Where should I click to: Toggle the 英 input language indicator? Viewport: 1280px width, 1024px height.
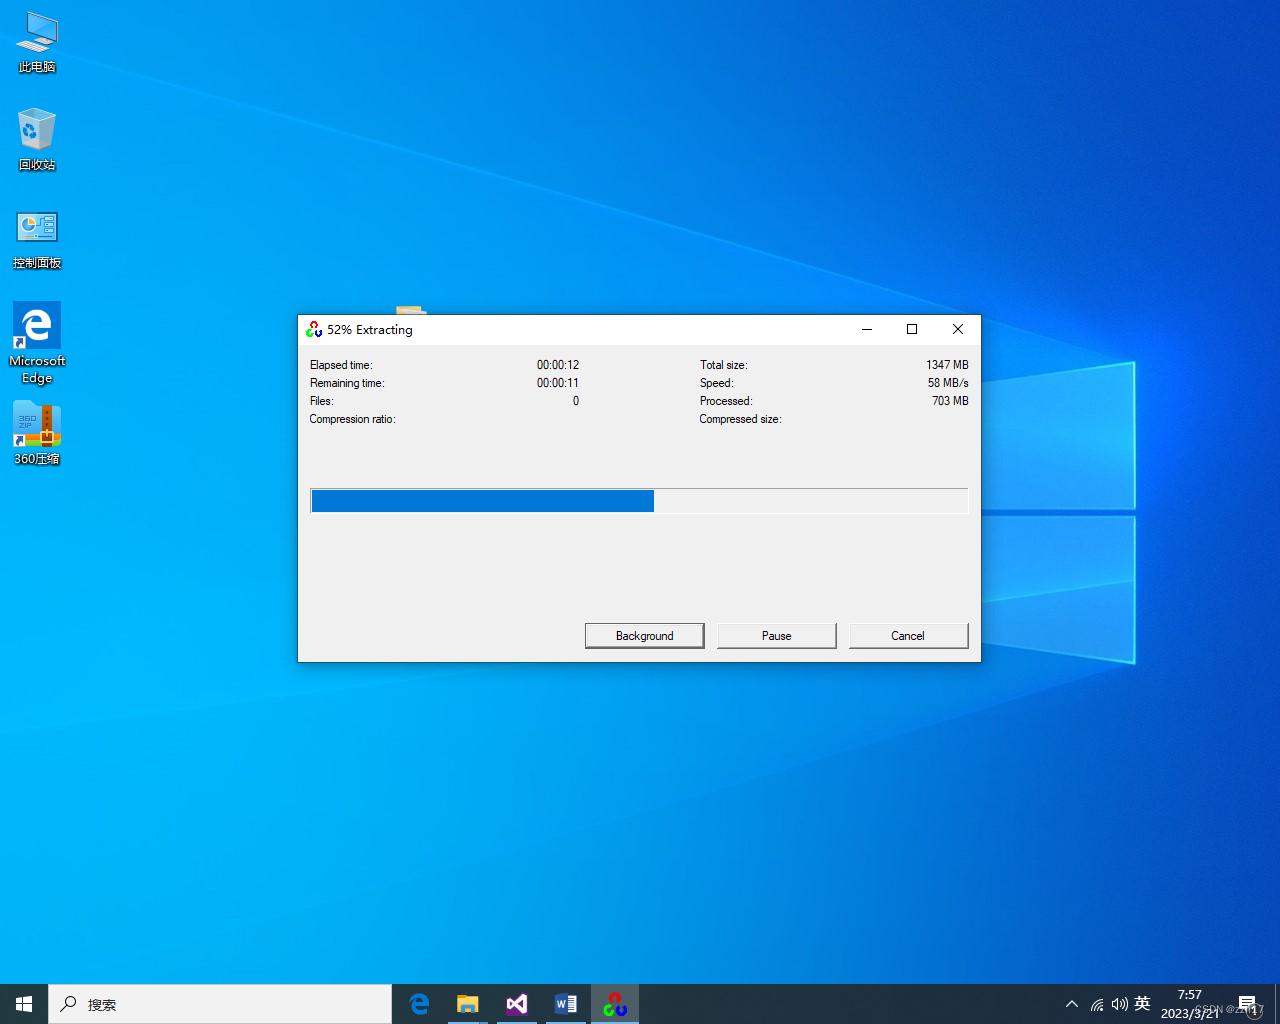(x=1143, y=1004)
